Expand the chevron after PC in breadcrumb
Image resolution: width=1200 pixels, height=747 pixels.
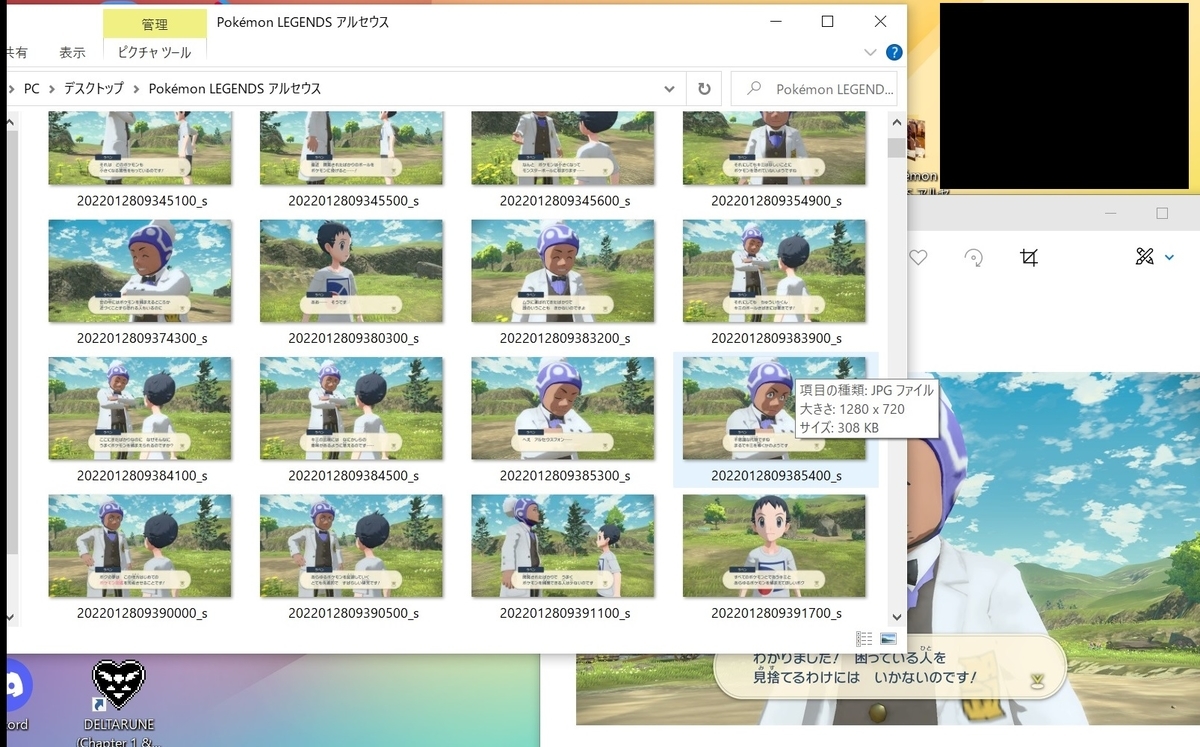[52, 89]
